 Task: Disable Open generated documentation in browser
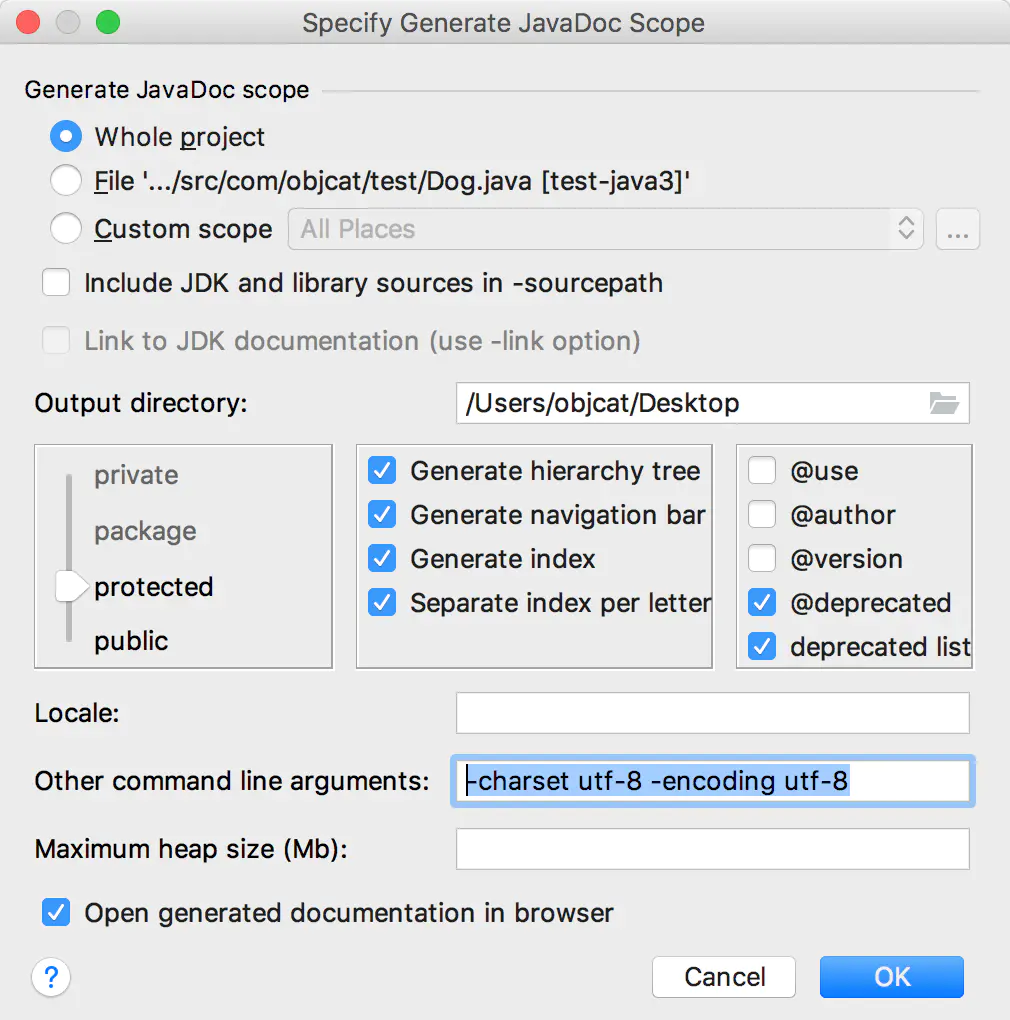tap(56, 913)
